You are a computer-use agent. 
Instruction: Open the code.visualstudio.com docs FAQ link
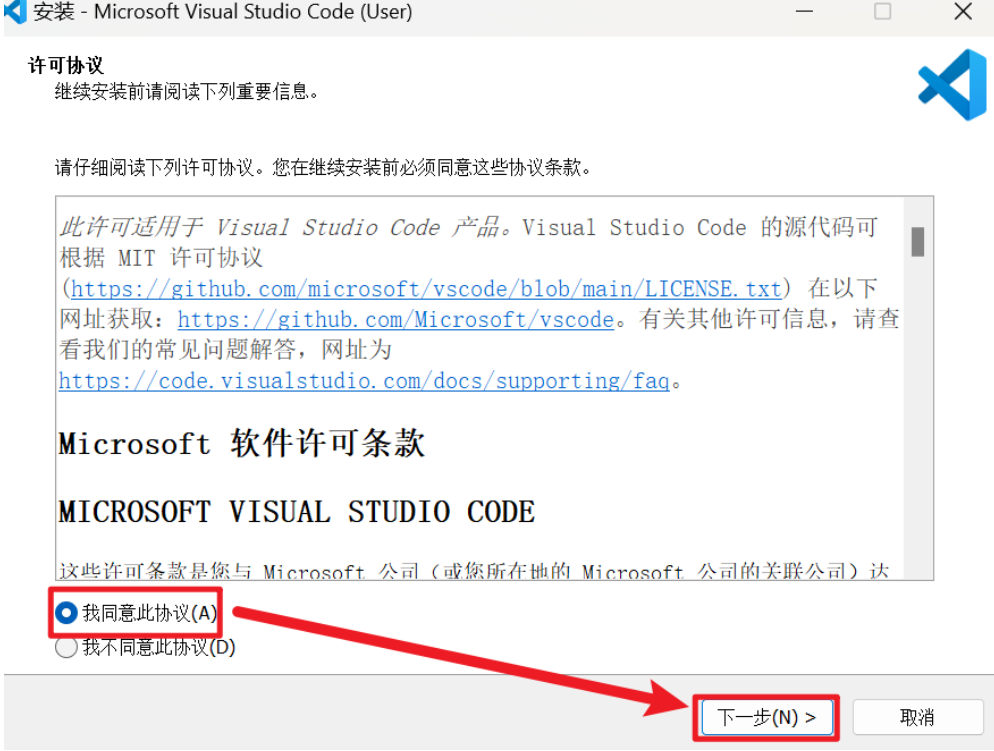364,381
